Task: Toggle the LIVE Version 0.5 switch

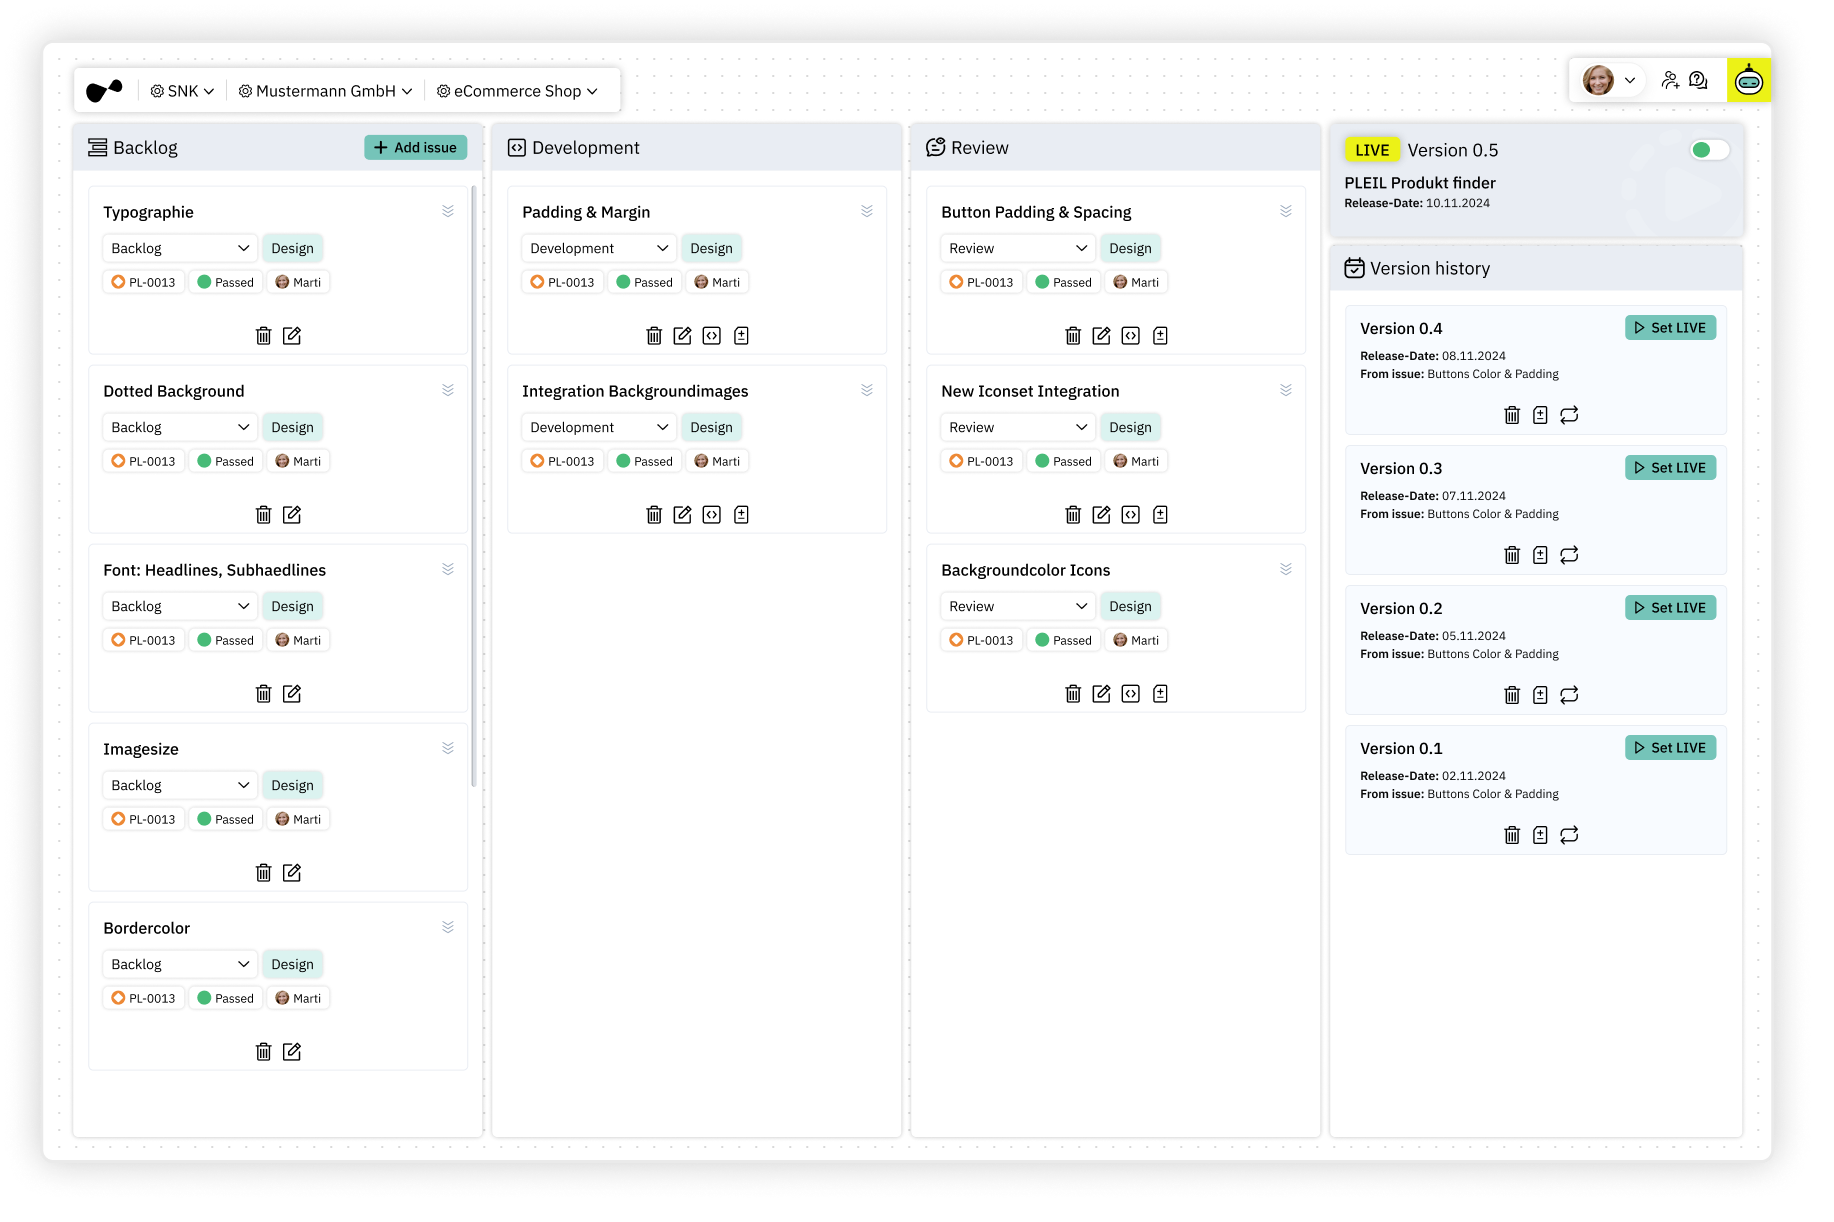Action: click(1709, 150)
